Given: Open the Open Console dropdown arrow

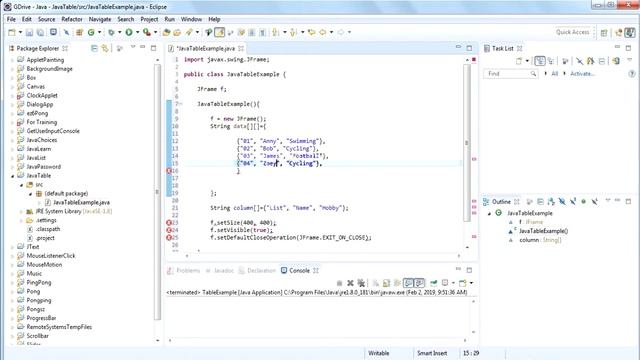Looking at the screenshot, I should click(471, 283).
